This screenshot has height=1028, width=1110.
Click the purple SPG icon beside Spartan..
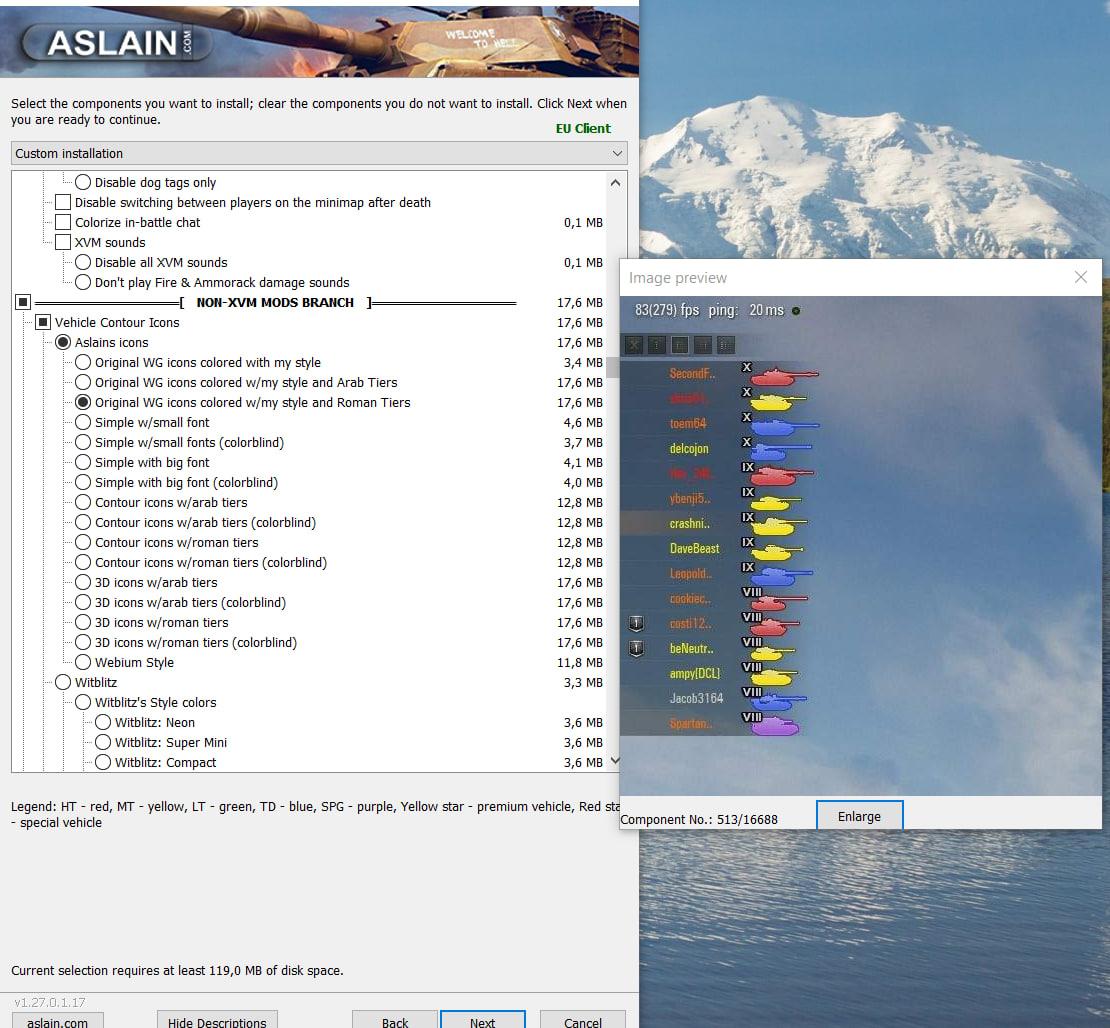774,725
